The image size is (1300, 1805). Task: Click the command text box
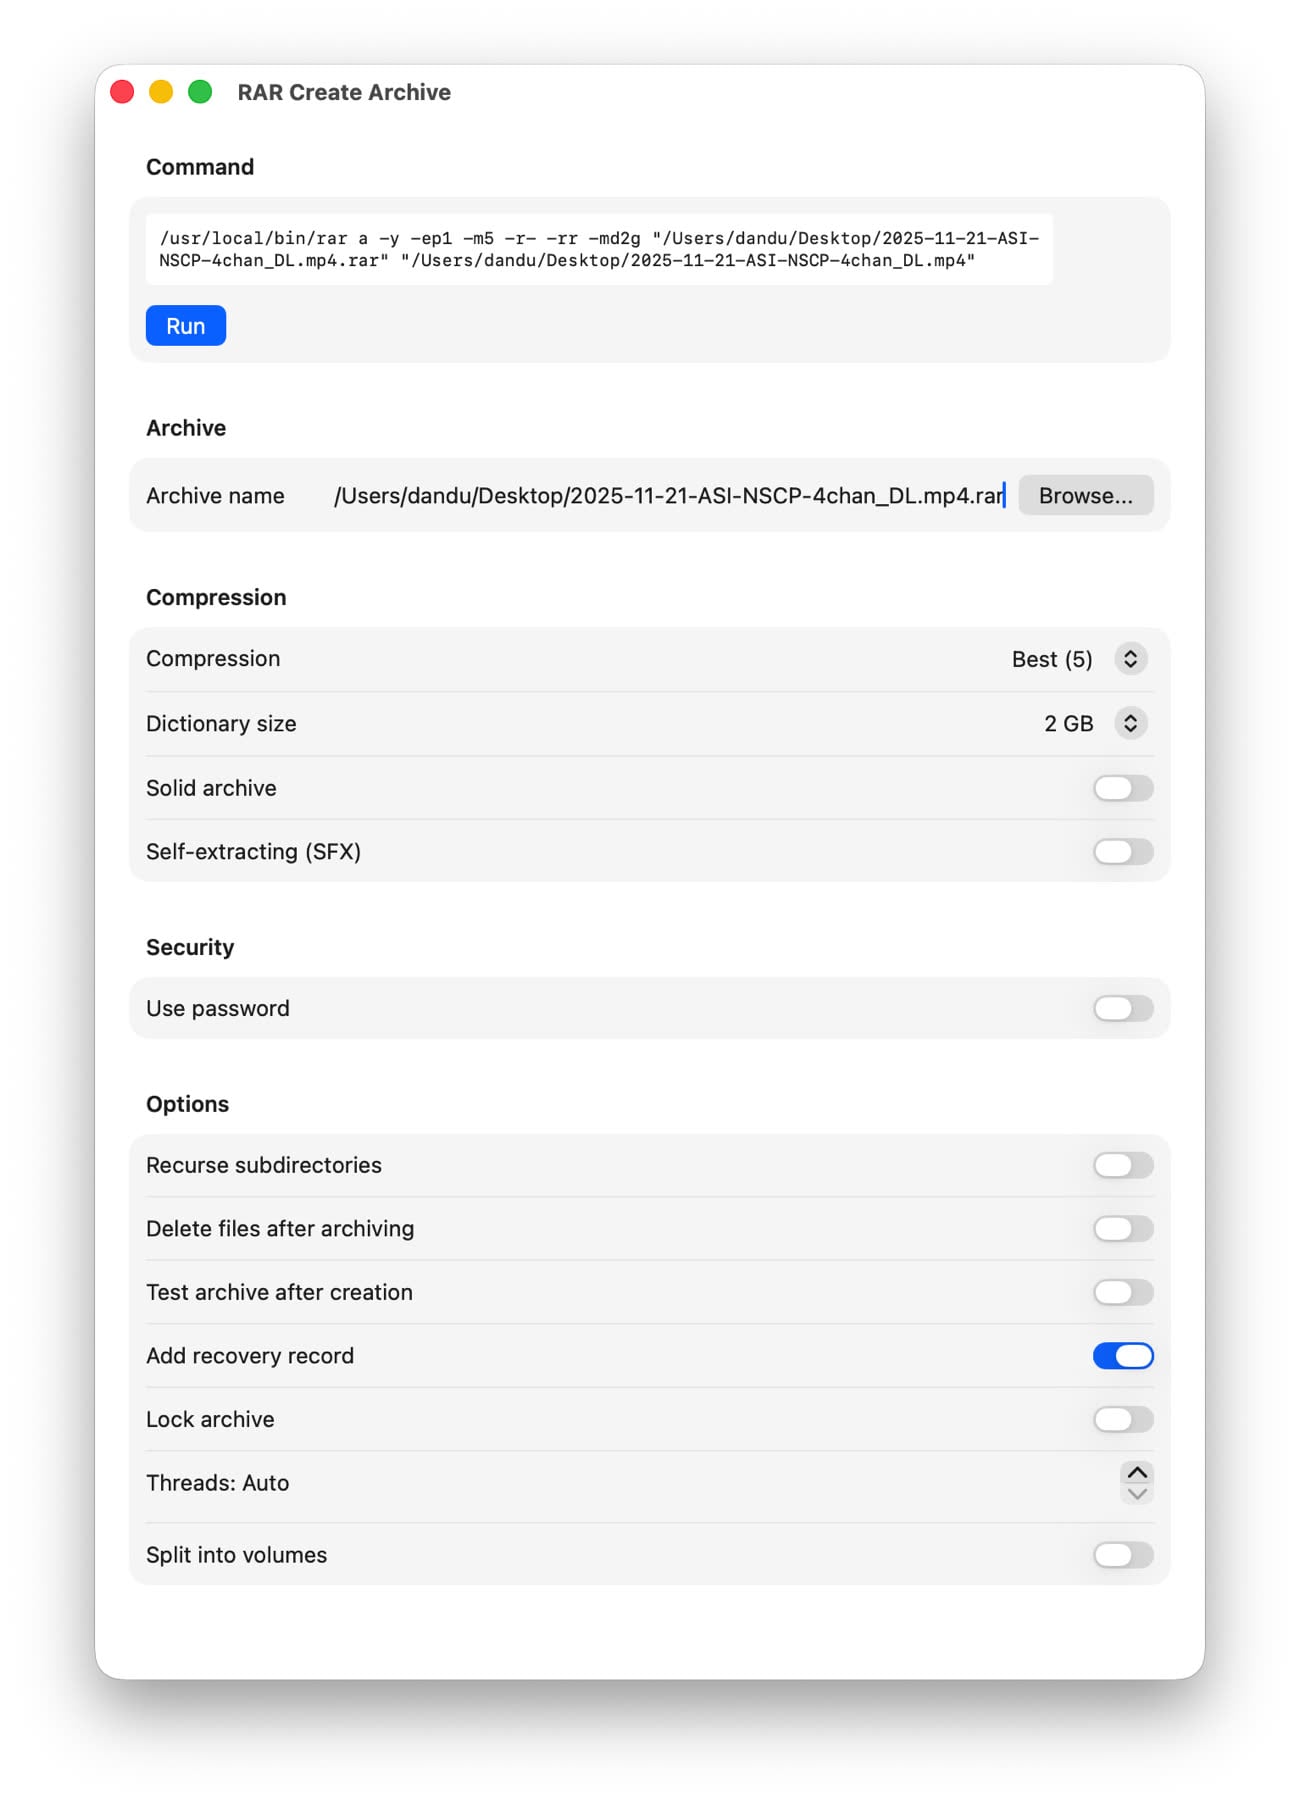coord(598,249)
